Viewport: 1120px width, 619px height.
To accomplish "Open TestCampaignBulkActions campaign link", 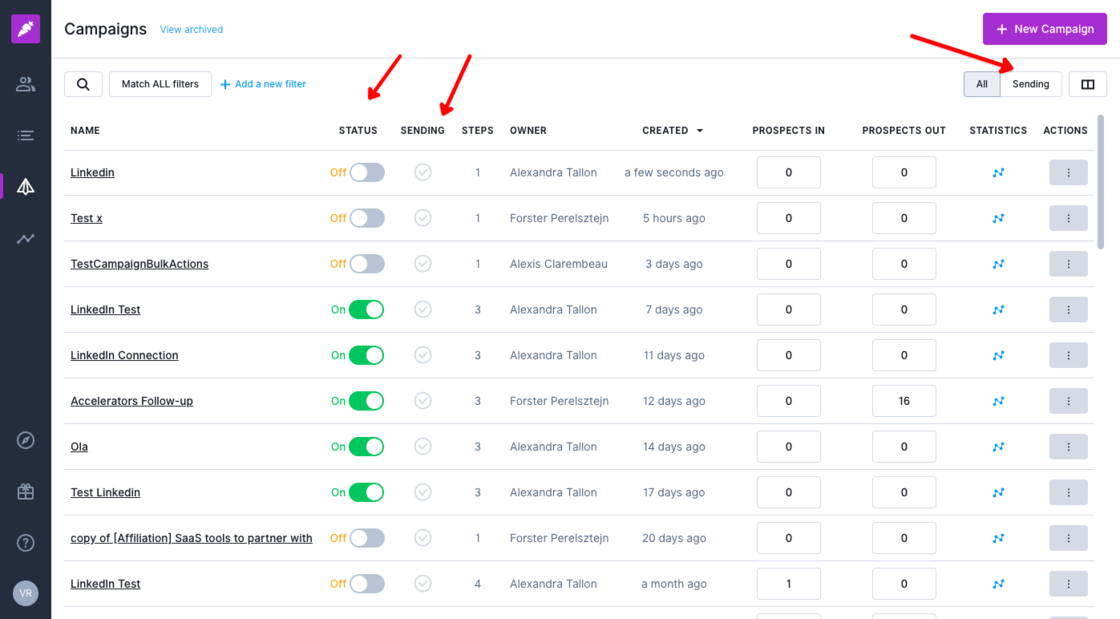I will coord(139,263).
